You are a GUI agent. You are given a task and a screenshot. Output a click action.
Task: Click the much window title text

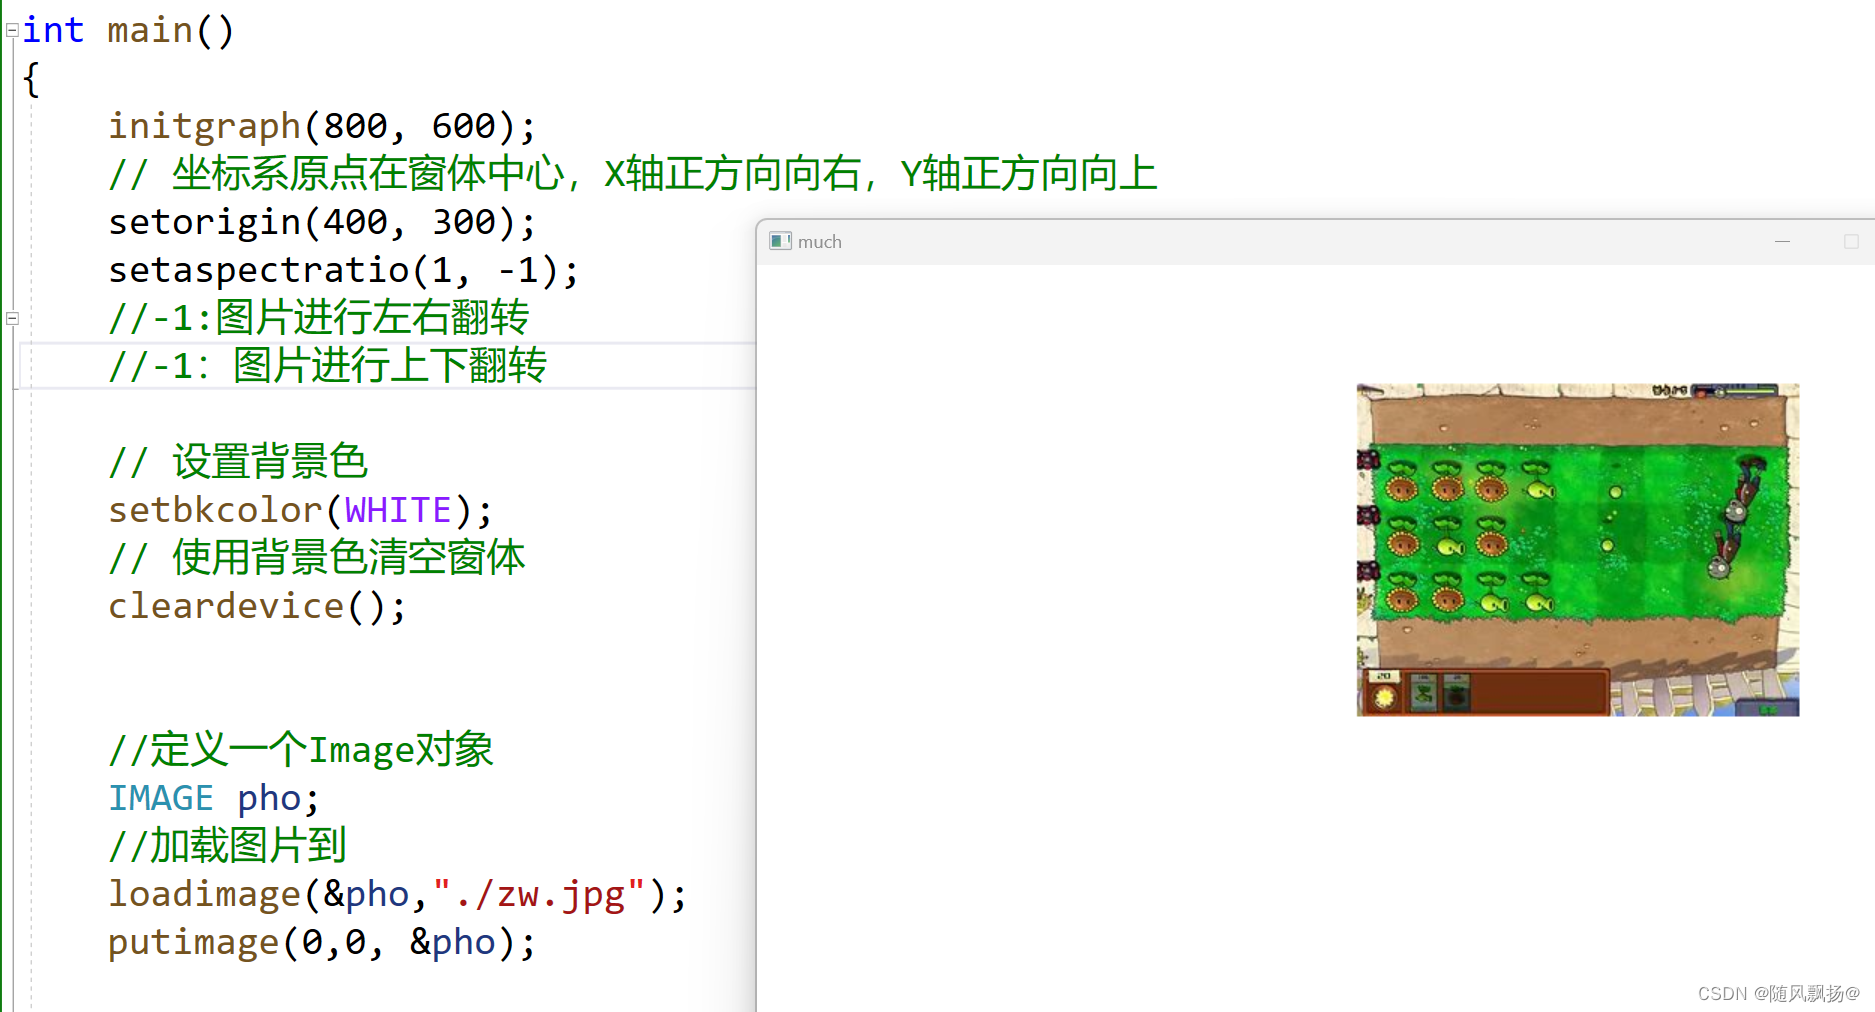819,242
